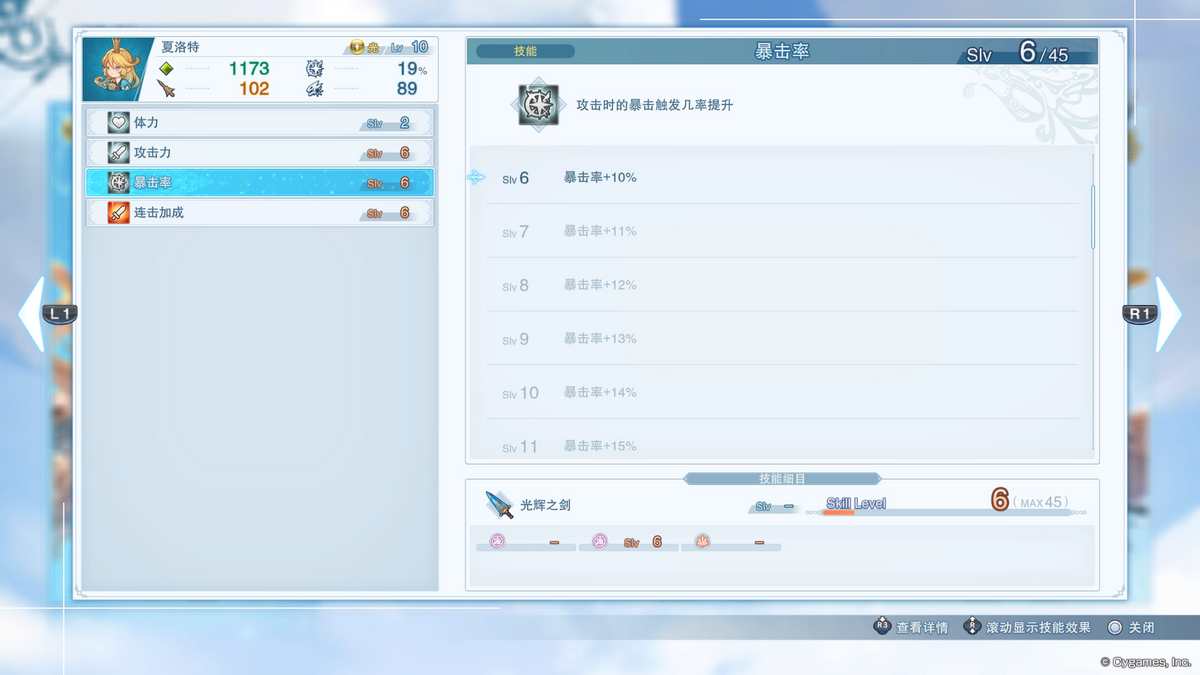Select the 体力 skill heart icon
Viewport: 1200px width, 675px height.
coord(119,123)
